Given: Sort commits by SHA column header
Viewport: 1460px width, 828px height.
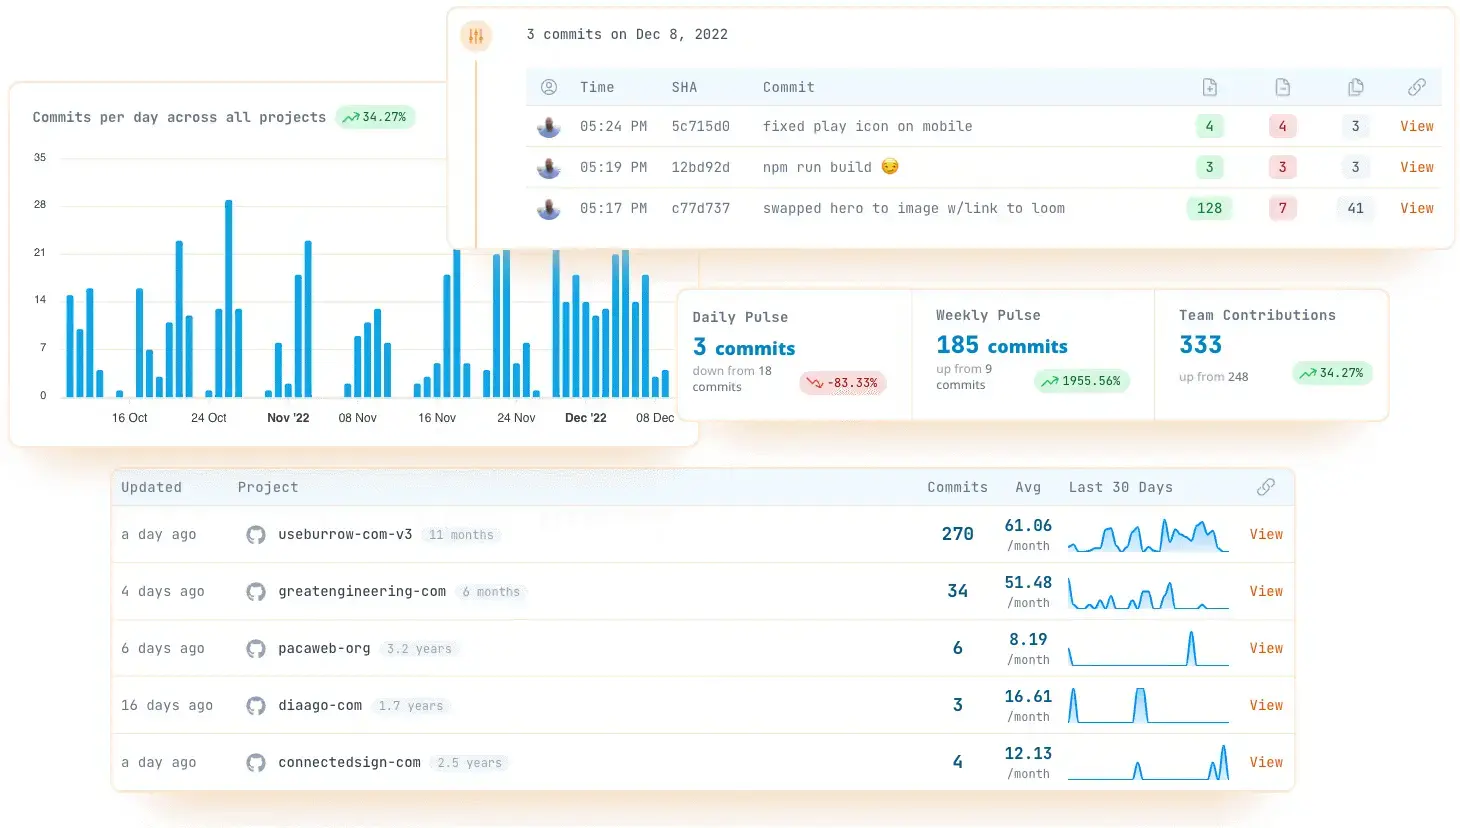Looking at the screenshot, I should click(x=684, y=87).
